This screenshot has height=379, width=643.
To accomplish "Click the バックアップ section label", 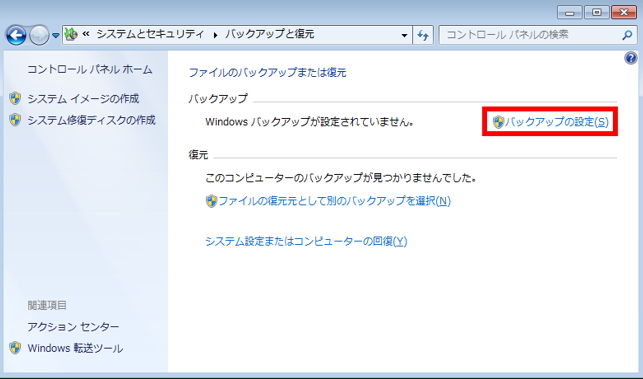I will point(218,98).
